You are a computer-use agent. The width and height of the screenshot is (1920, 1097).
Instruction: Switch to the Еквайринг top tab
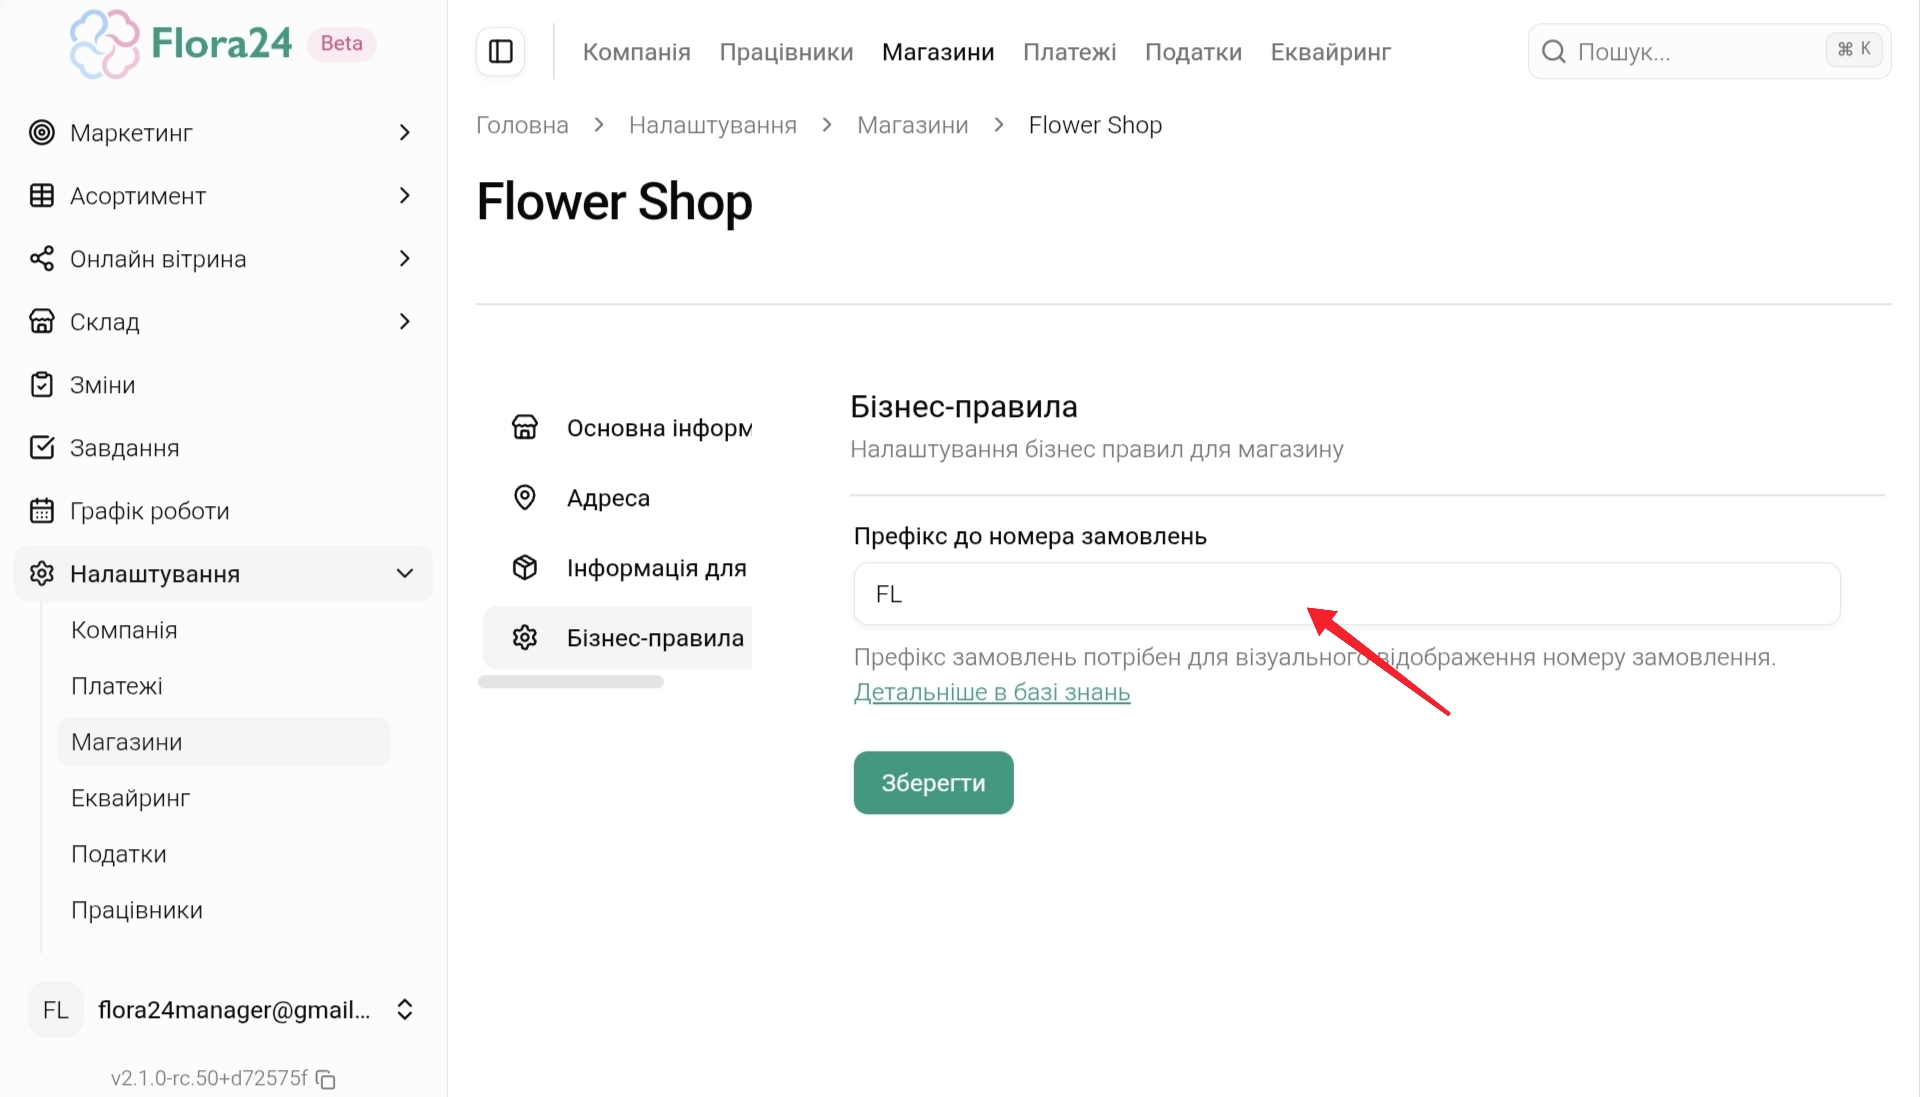1330,52
